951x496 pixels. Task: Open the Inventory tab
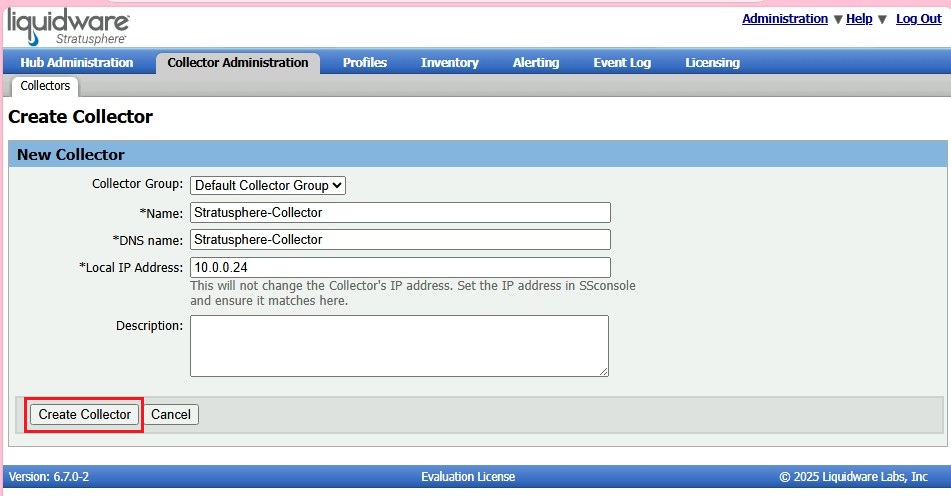pos(449,62)
